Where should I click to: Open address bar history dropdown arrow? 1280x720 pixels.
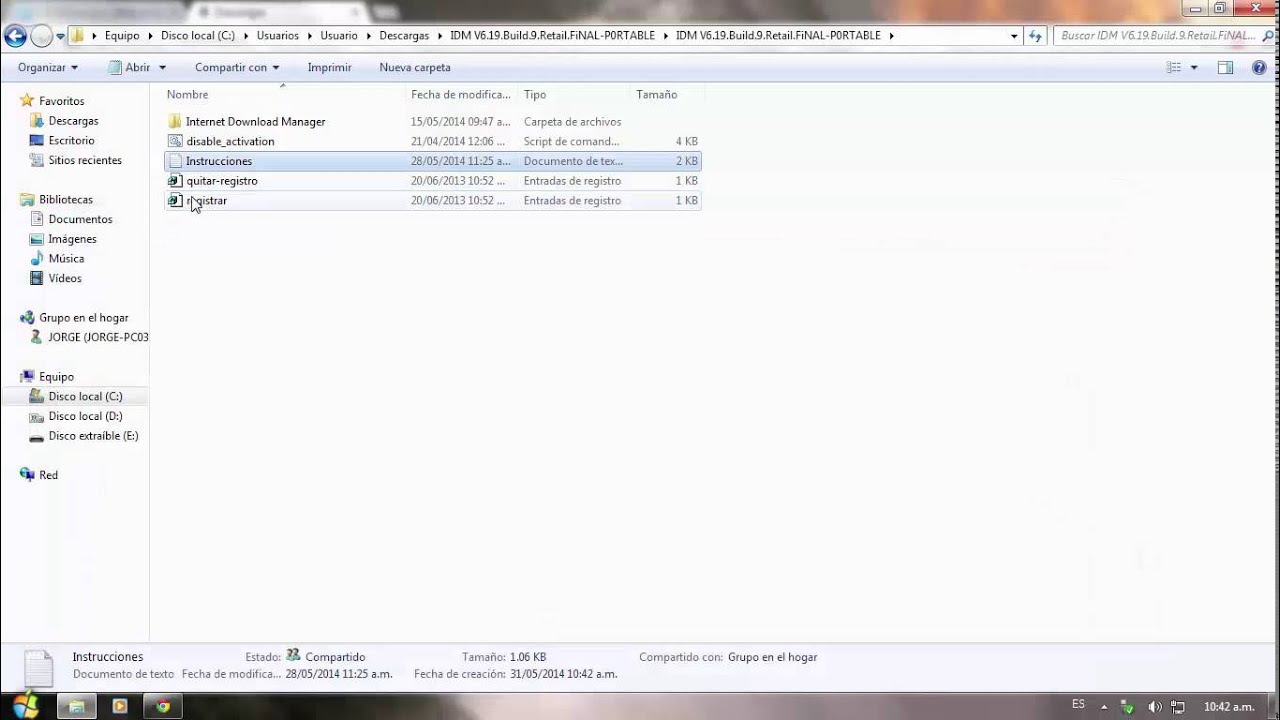[1015, 36]
